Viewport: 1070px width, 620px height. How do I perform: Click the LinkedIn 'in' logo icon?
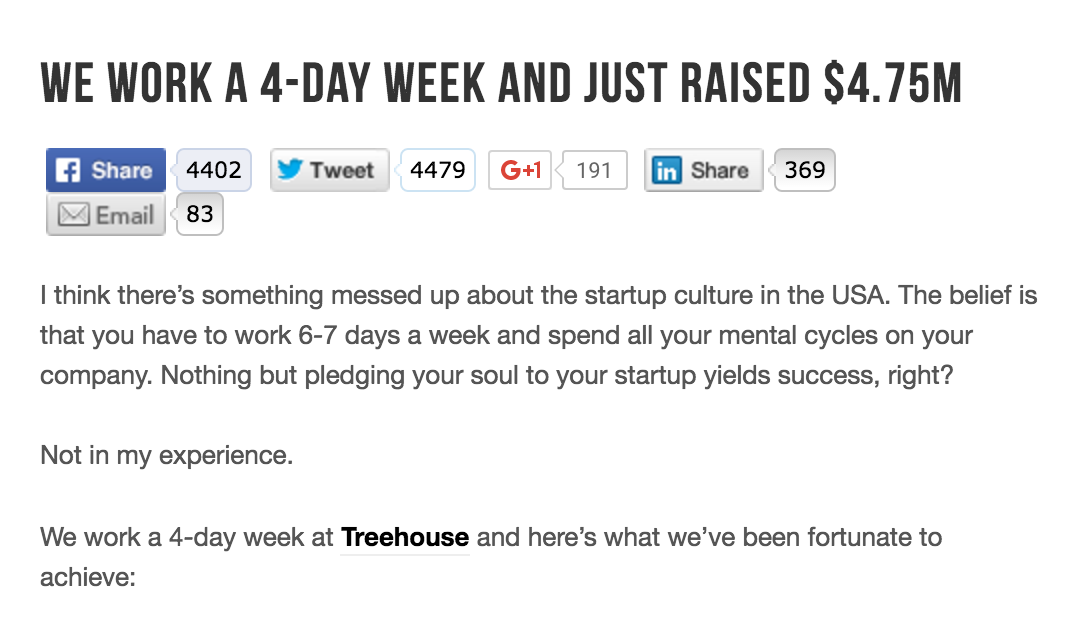(667, 171)
